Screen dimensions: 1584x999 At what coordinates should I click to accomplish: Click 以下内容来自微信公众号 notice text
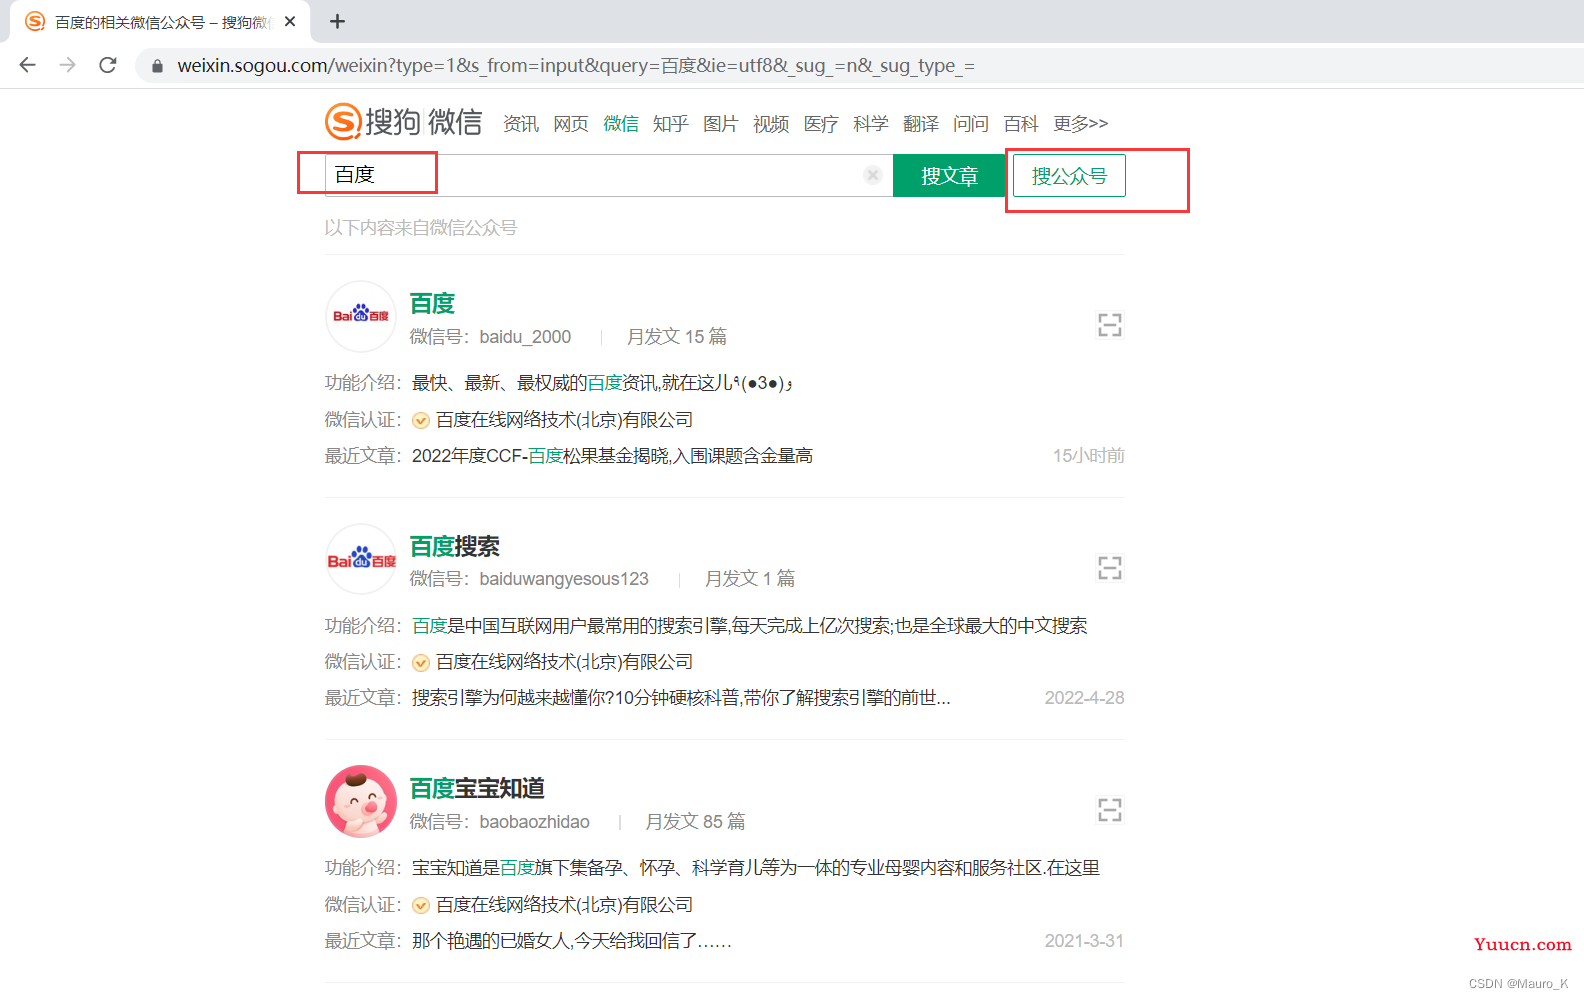[x=420, y=228]
